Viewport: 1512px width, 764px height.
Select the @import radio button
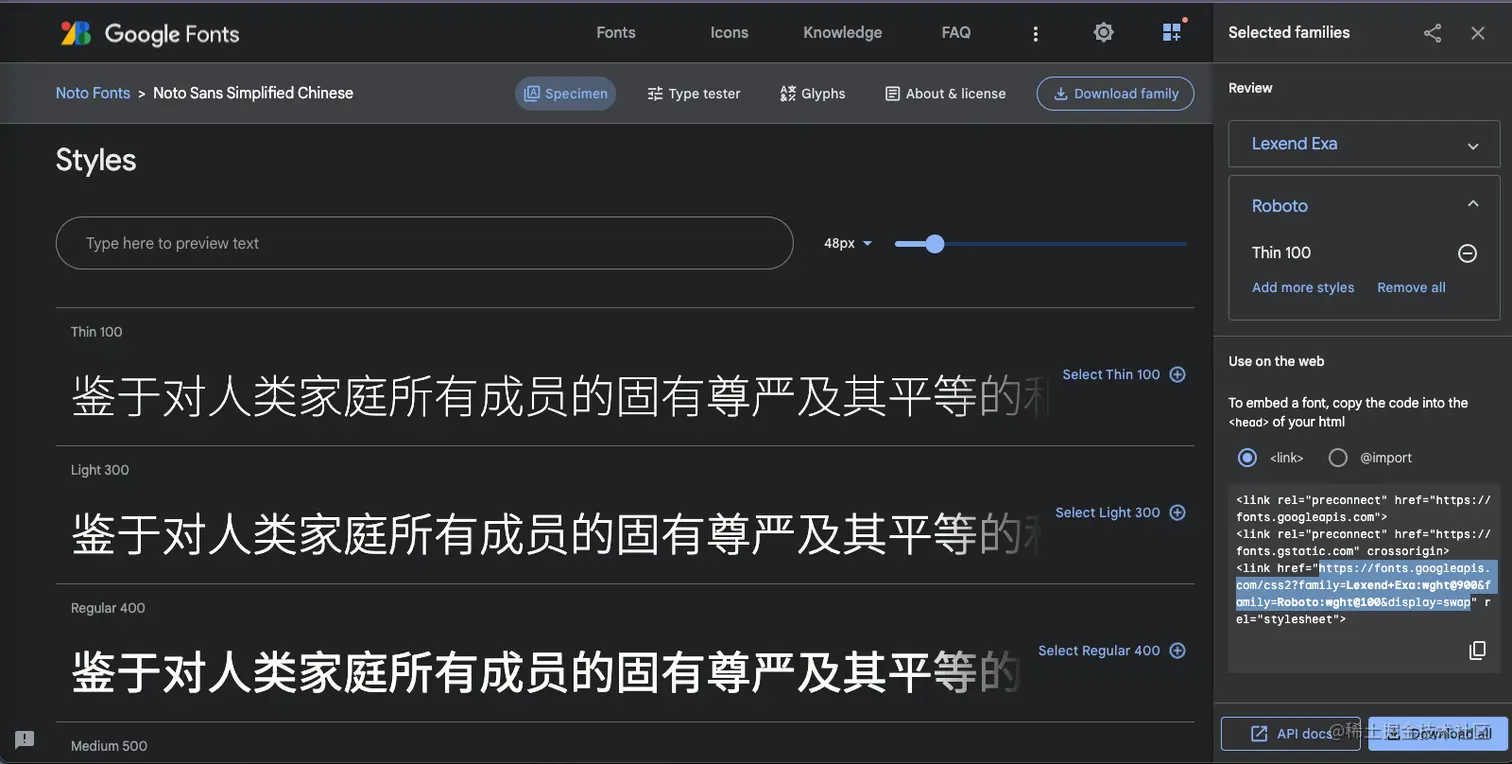coord(1337,457)
